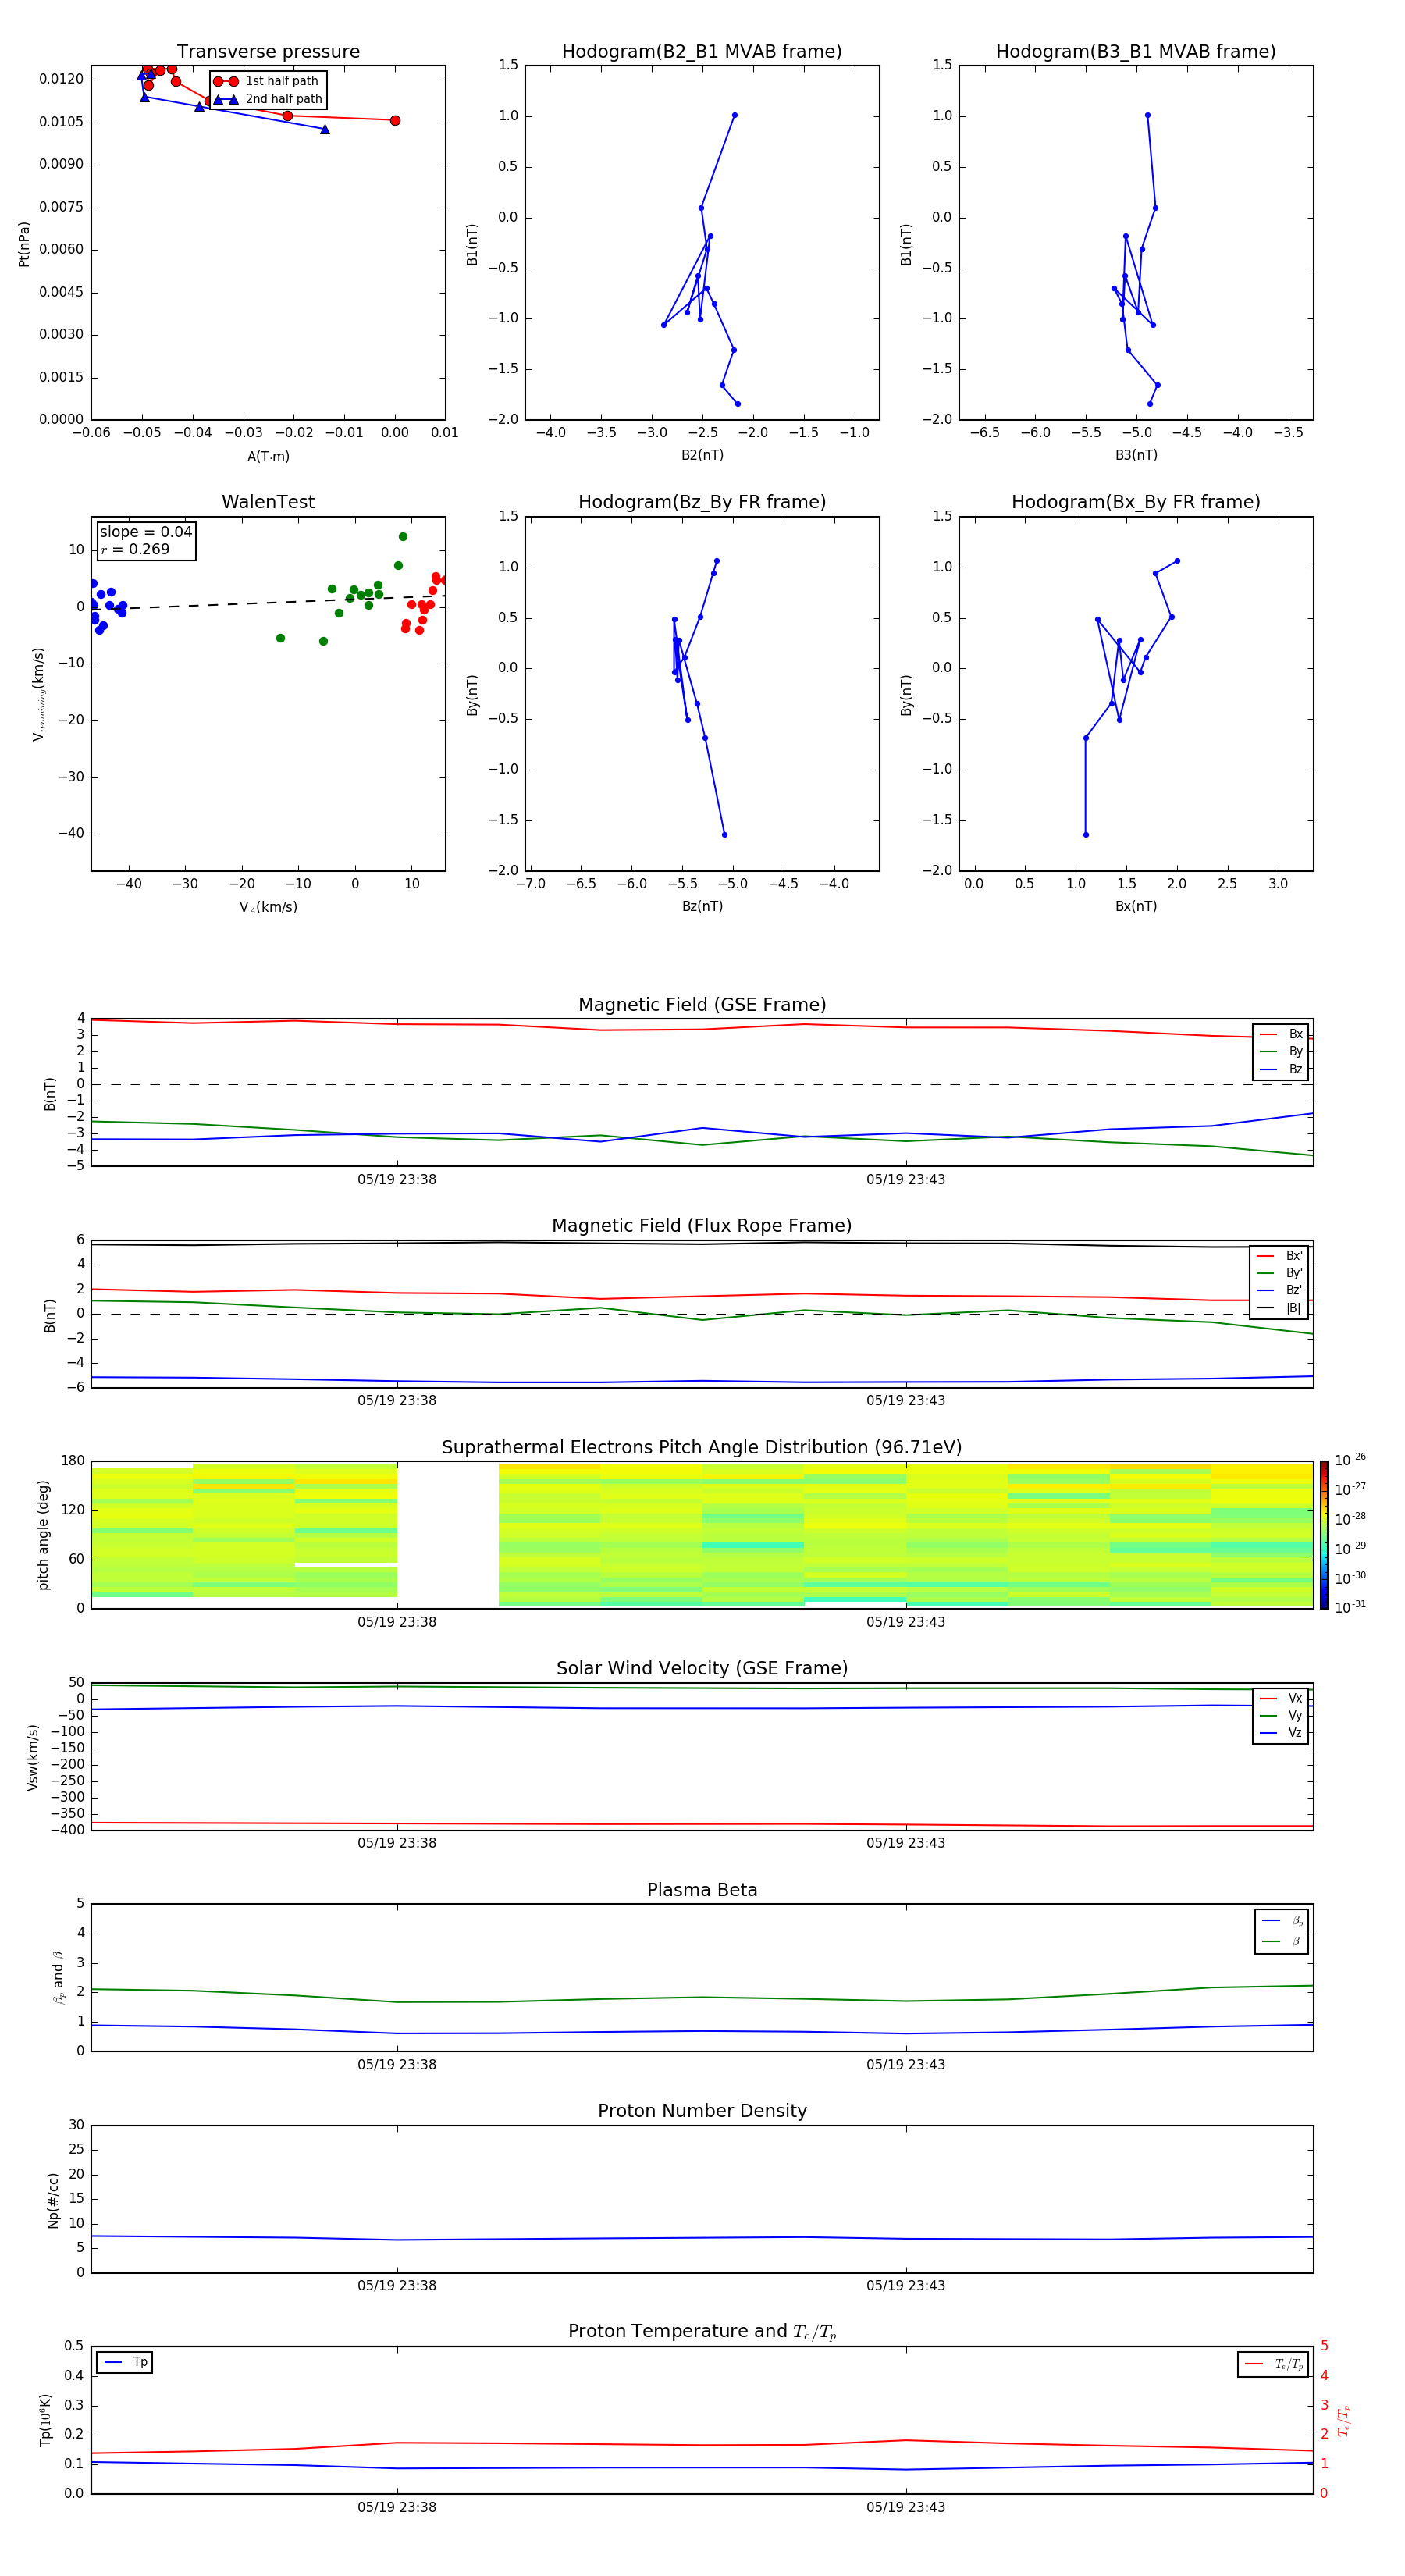Click the Suprathermal Electrons Pitch Angle Distribution title
This screenshot has height=2576, width=1405.
(702, 1447)
